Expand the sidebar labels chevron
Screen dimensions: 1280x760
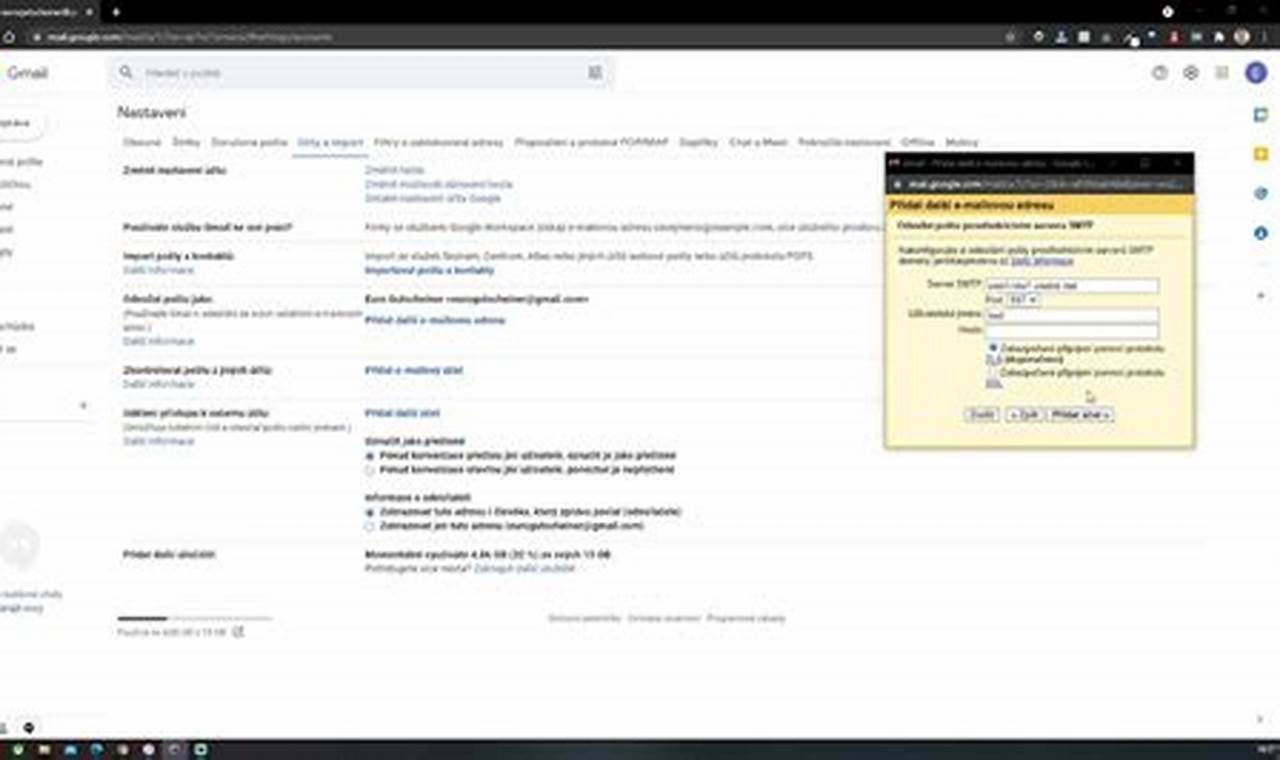click(83, 406)
